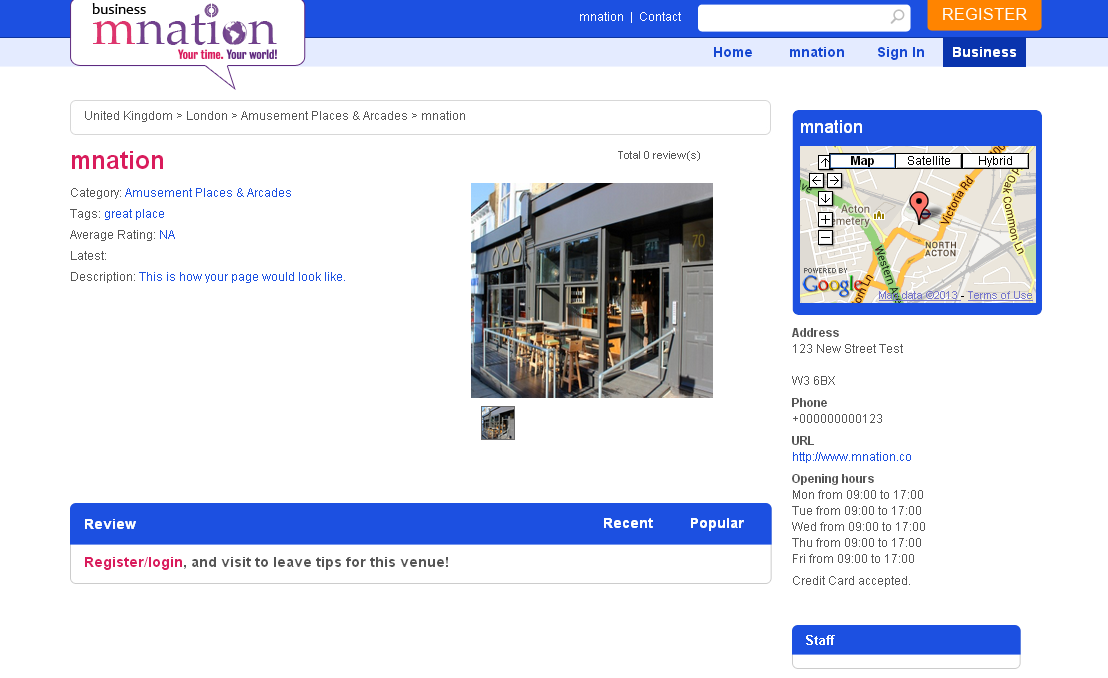1108x678 pixels.
Task: Open London breadcrumb link
Action: (x=206, y=116)
